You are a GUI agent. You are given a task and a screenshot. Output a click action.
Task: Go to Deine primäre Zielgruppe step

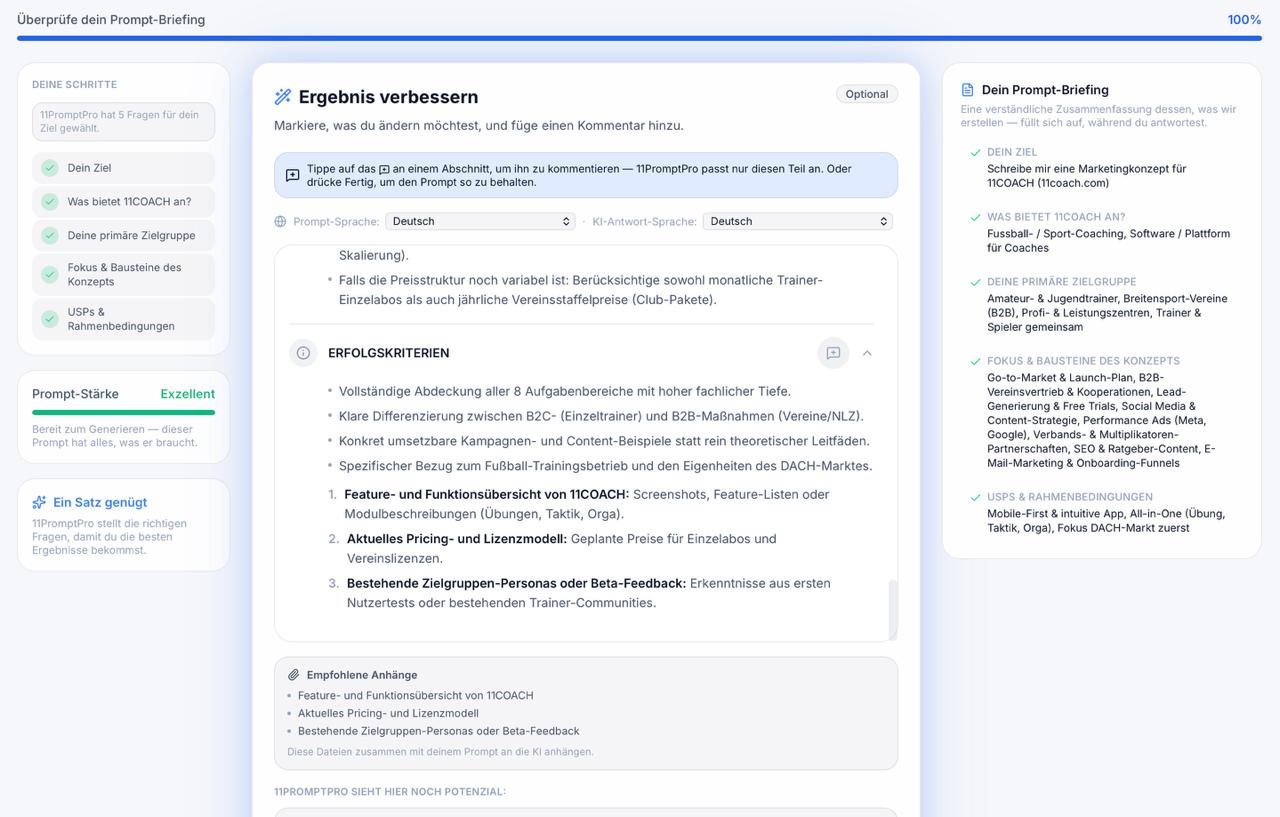(123, 236)
